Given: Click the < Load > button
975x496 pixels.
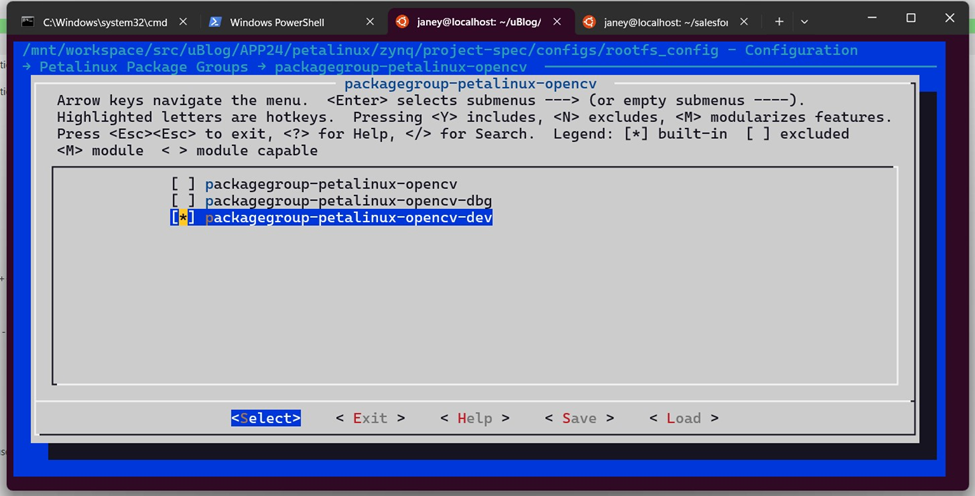Looking at the screenshot, I should click(x=684, y=418).
